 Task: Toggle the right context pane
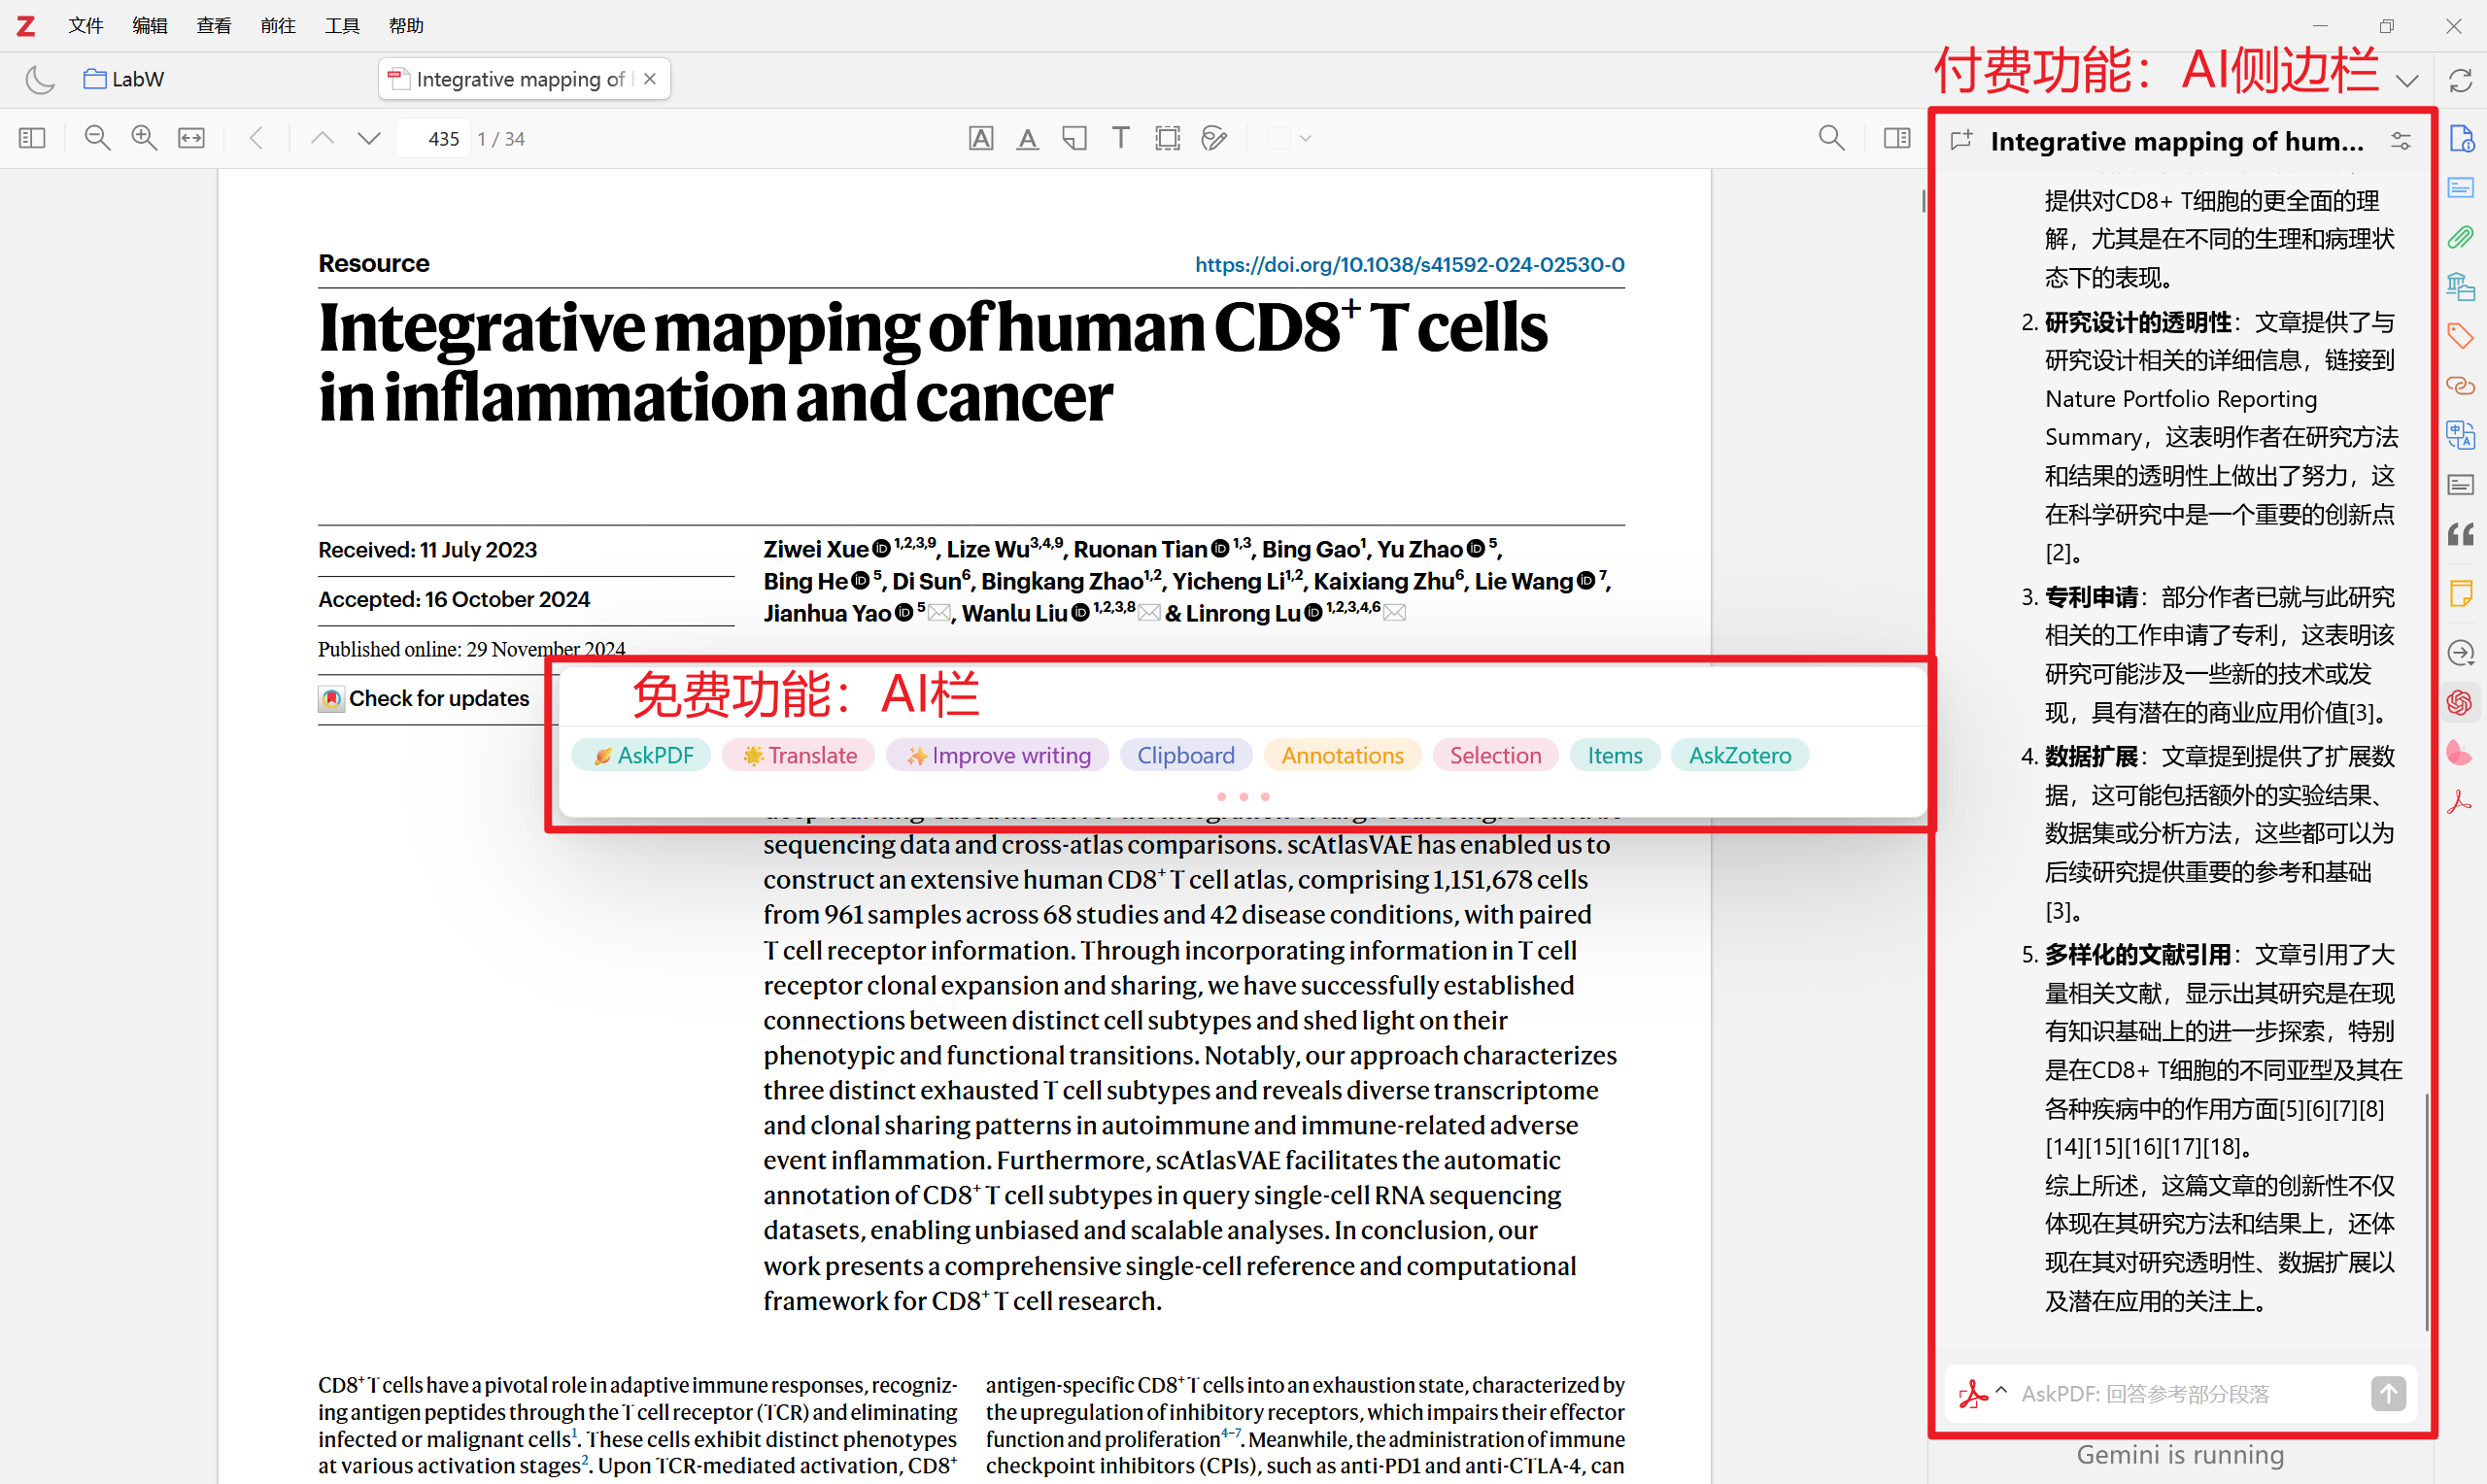pyautogui.click(x=1897, y=138)
